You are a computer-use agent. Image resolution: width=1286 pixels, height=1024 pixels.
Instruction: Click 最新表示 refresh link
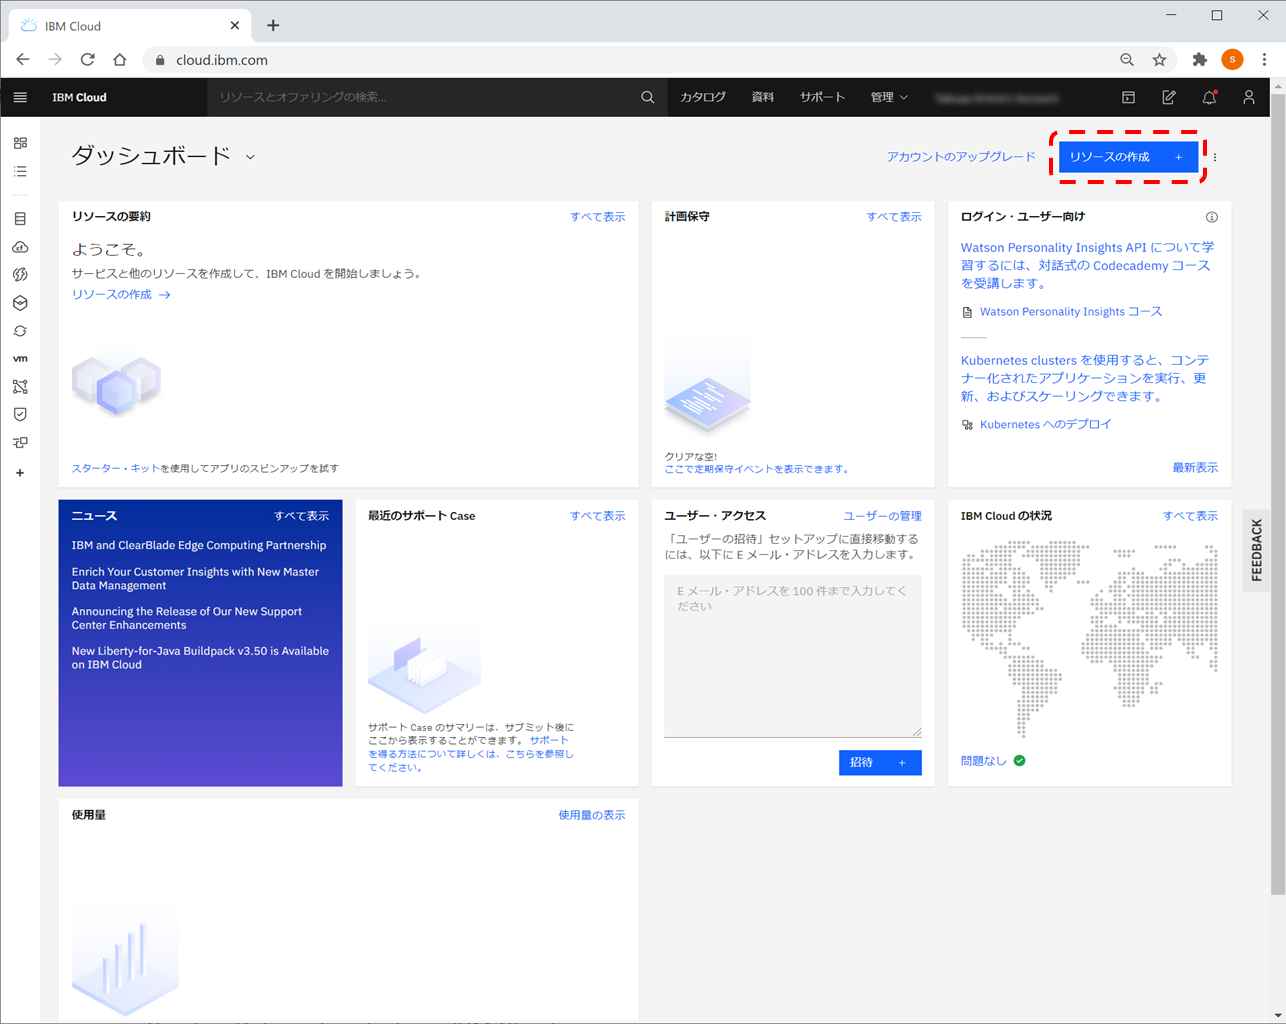click(1195, 468)
